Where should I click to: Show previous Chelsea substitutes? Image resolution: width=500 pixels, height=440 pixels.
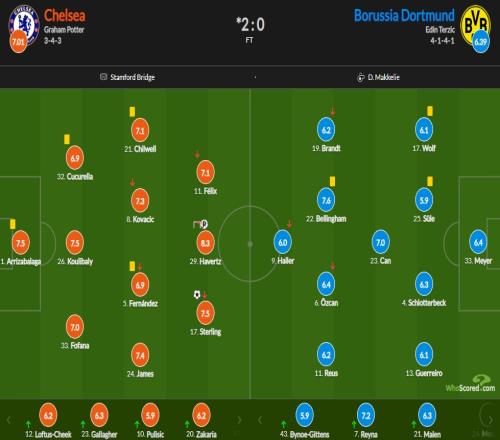click(x=9, y=420)
